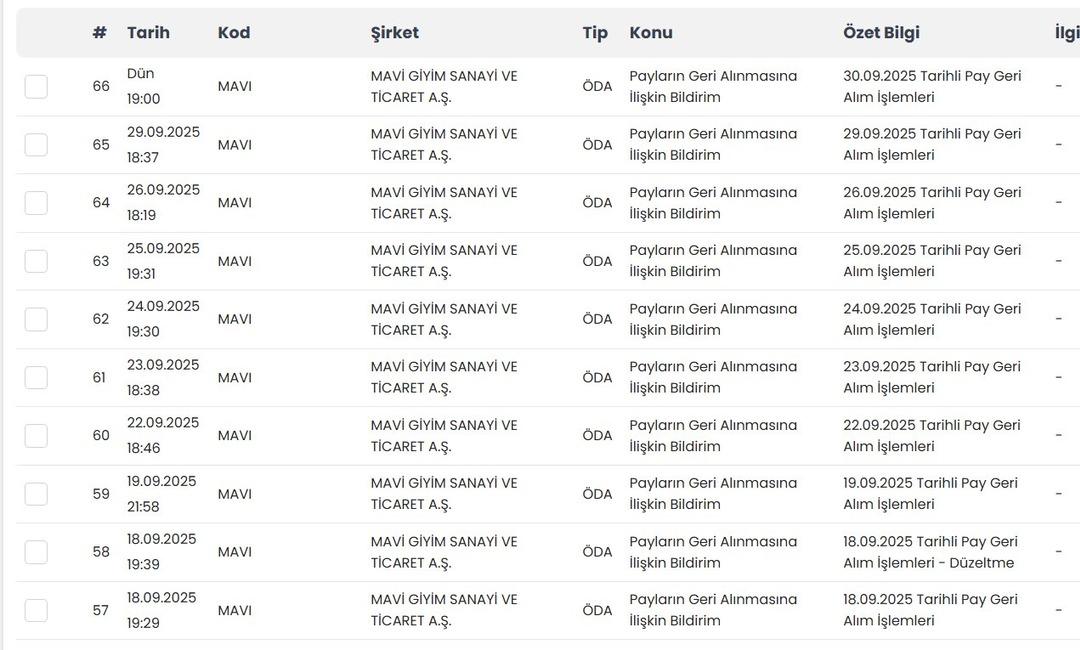Mark the checkbox for row 61
The width and height of the screenshot is (1080, 650).
[x=36, y=378]
